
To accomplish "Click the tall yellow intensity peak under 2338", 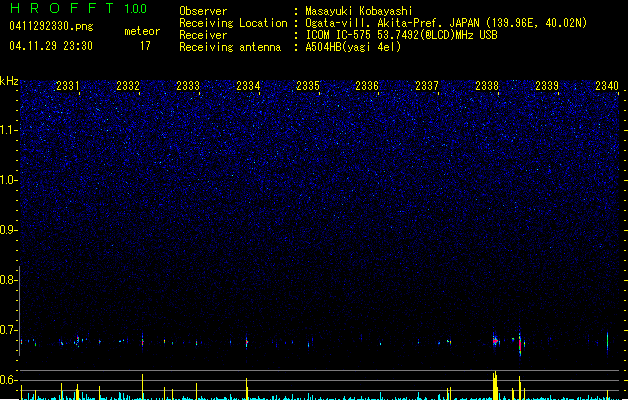I will tap(495, 385).
